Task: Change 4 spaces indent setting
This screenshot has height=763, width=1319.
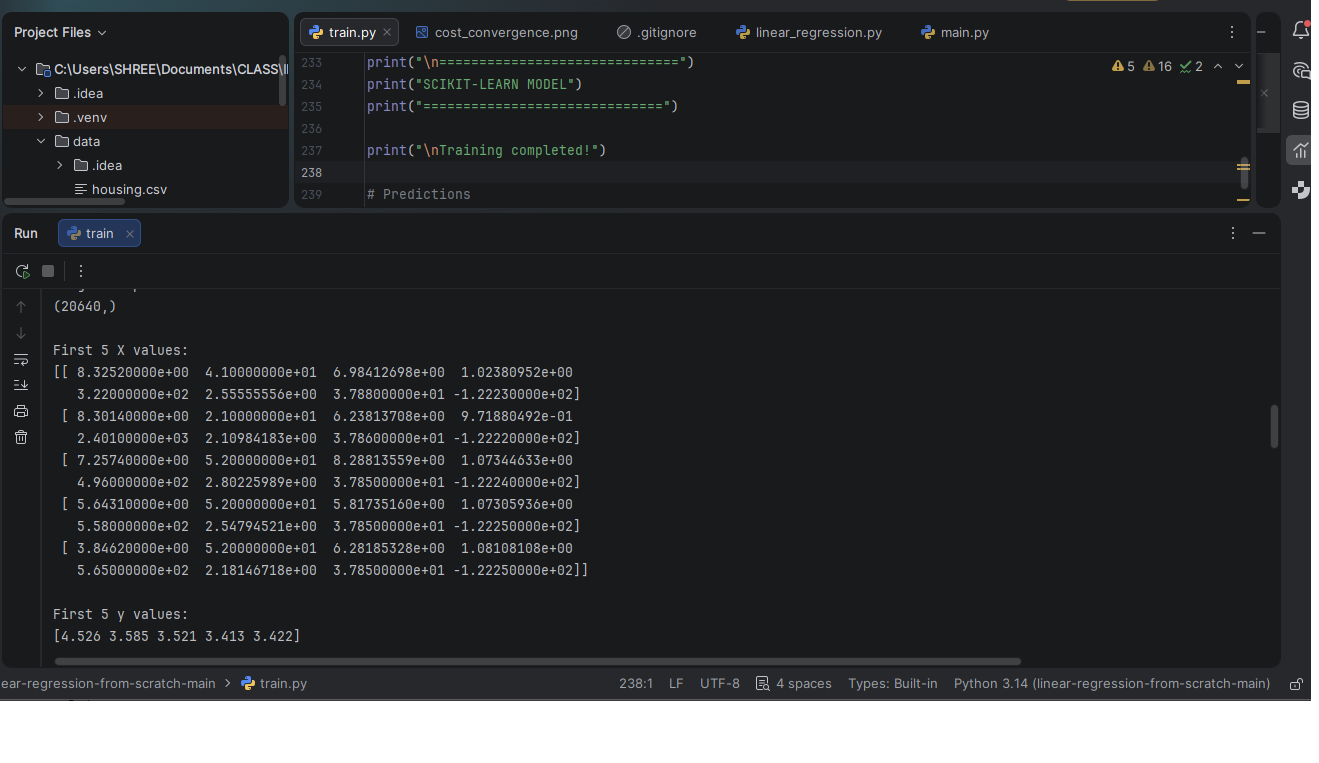Action: coord(794,684)
